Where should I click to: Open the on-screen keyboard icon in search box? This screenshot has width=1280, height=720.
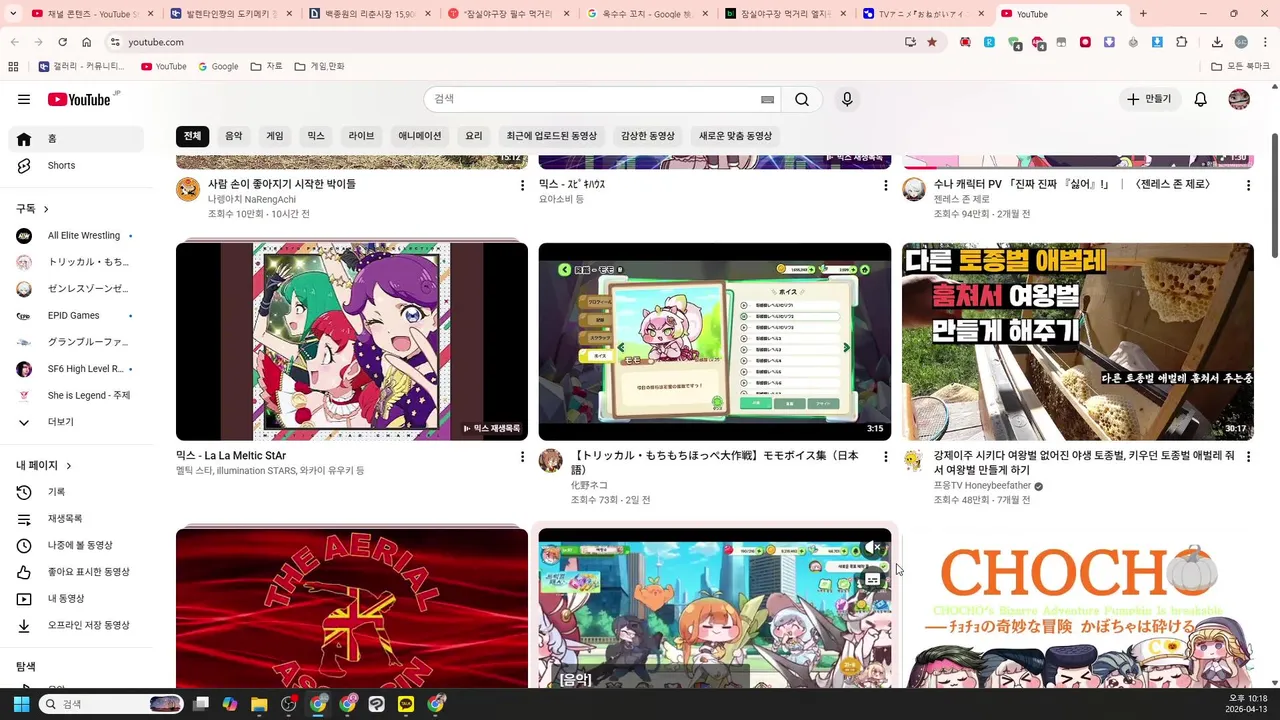767,99
